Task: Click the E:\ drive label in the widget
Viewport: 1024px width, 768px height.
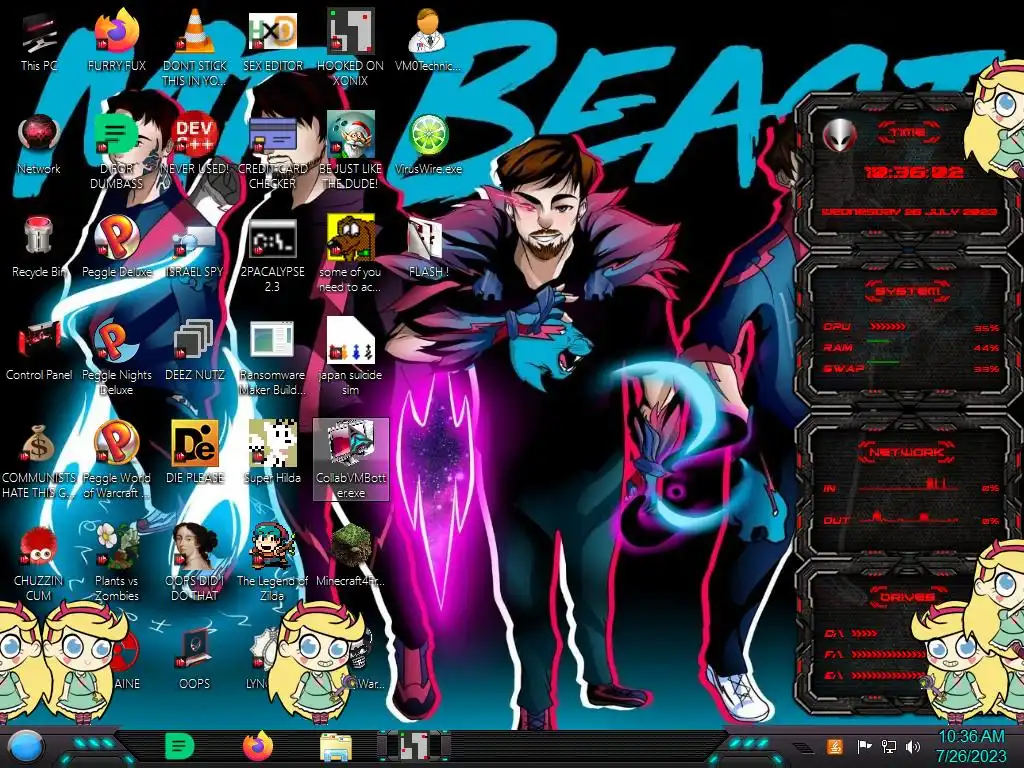Action: pyautogui.click(x=833, y=675)
